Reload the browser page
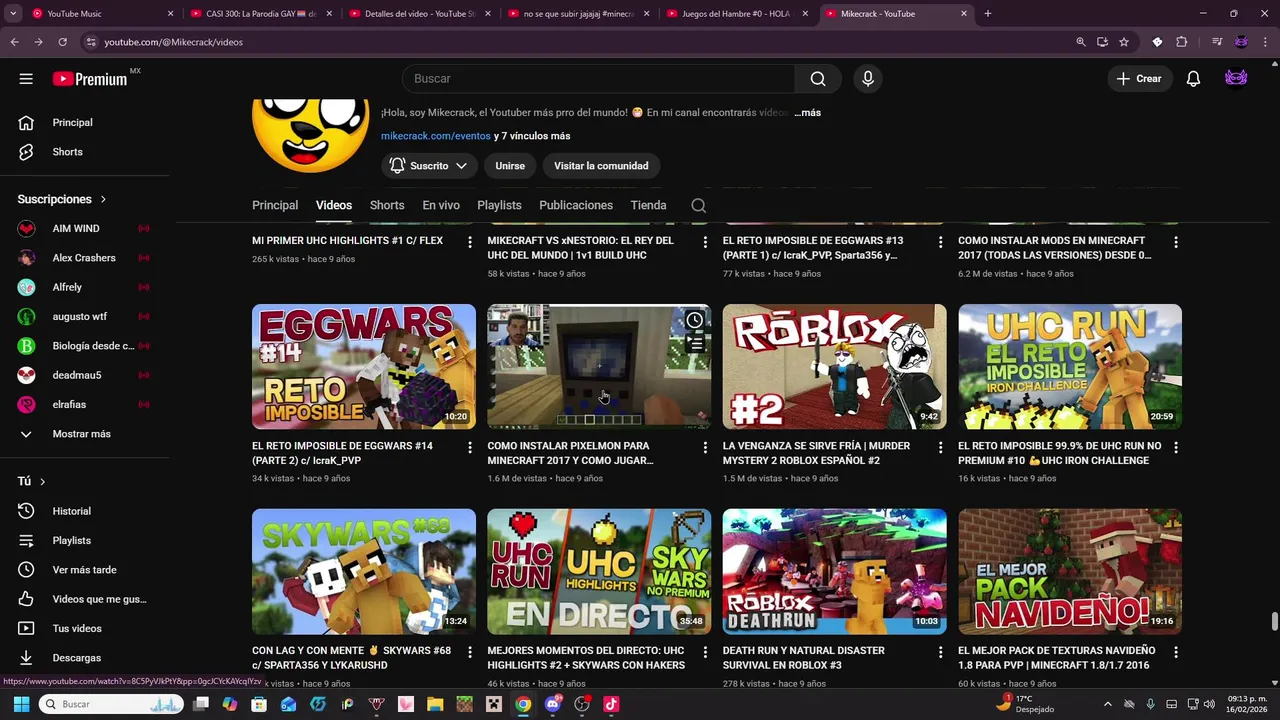1280x720 pixels. coord(62,42)
